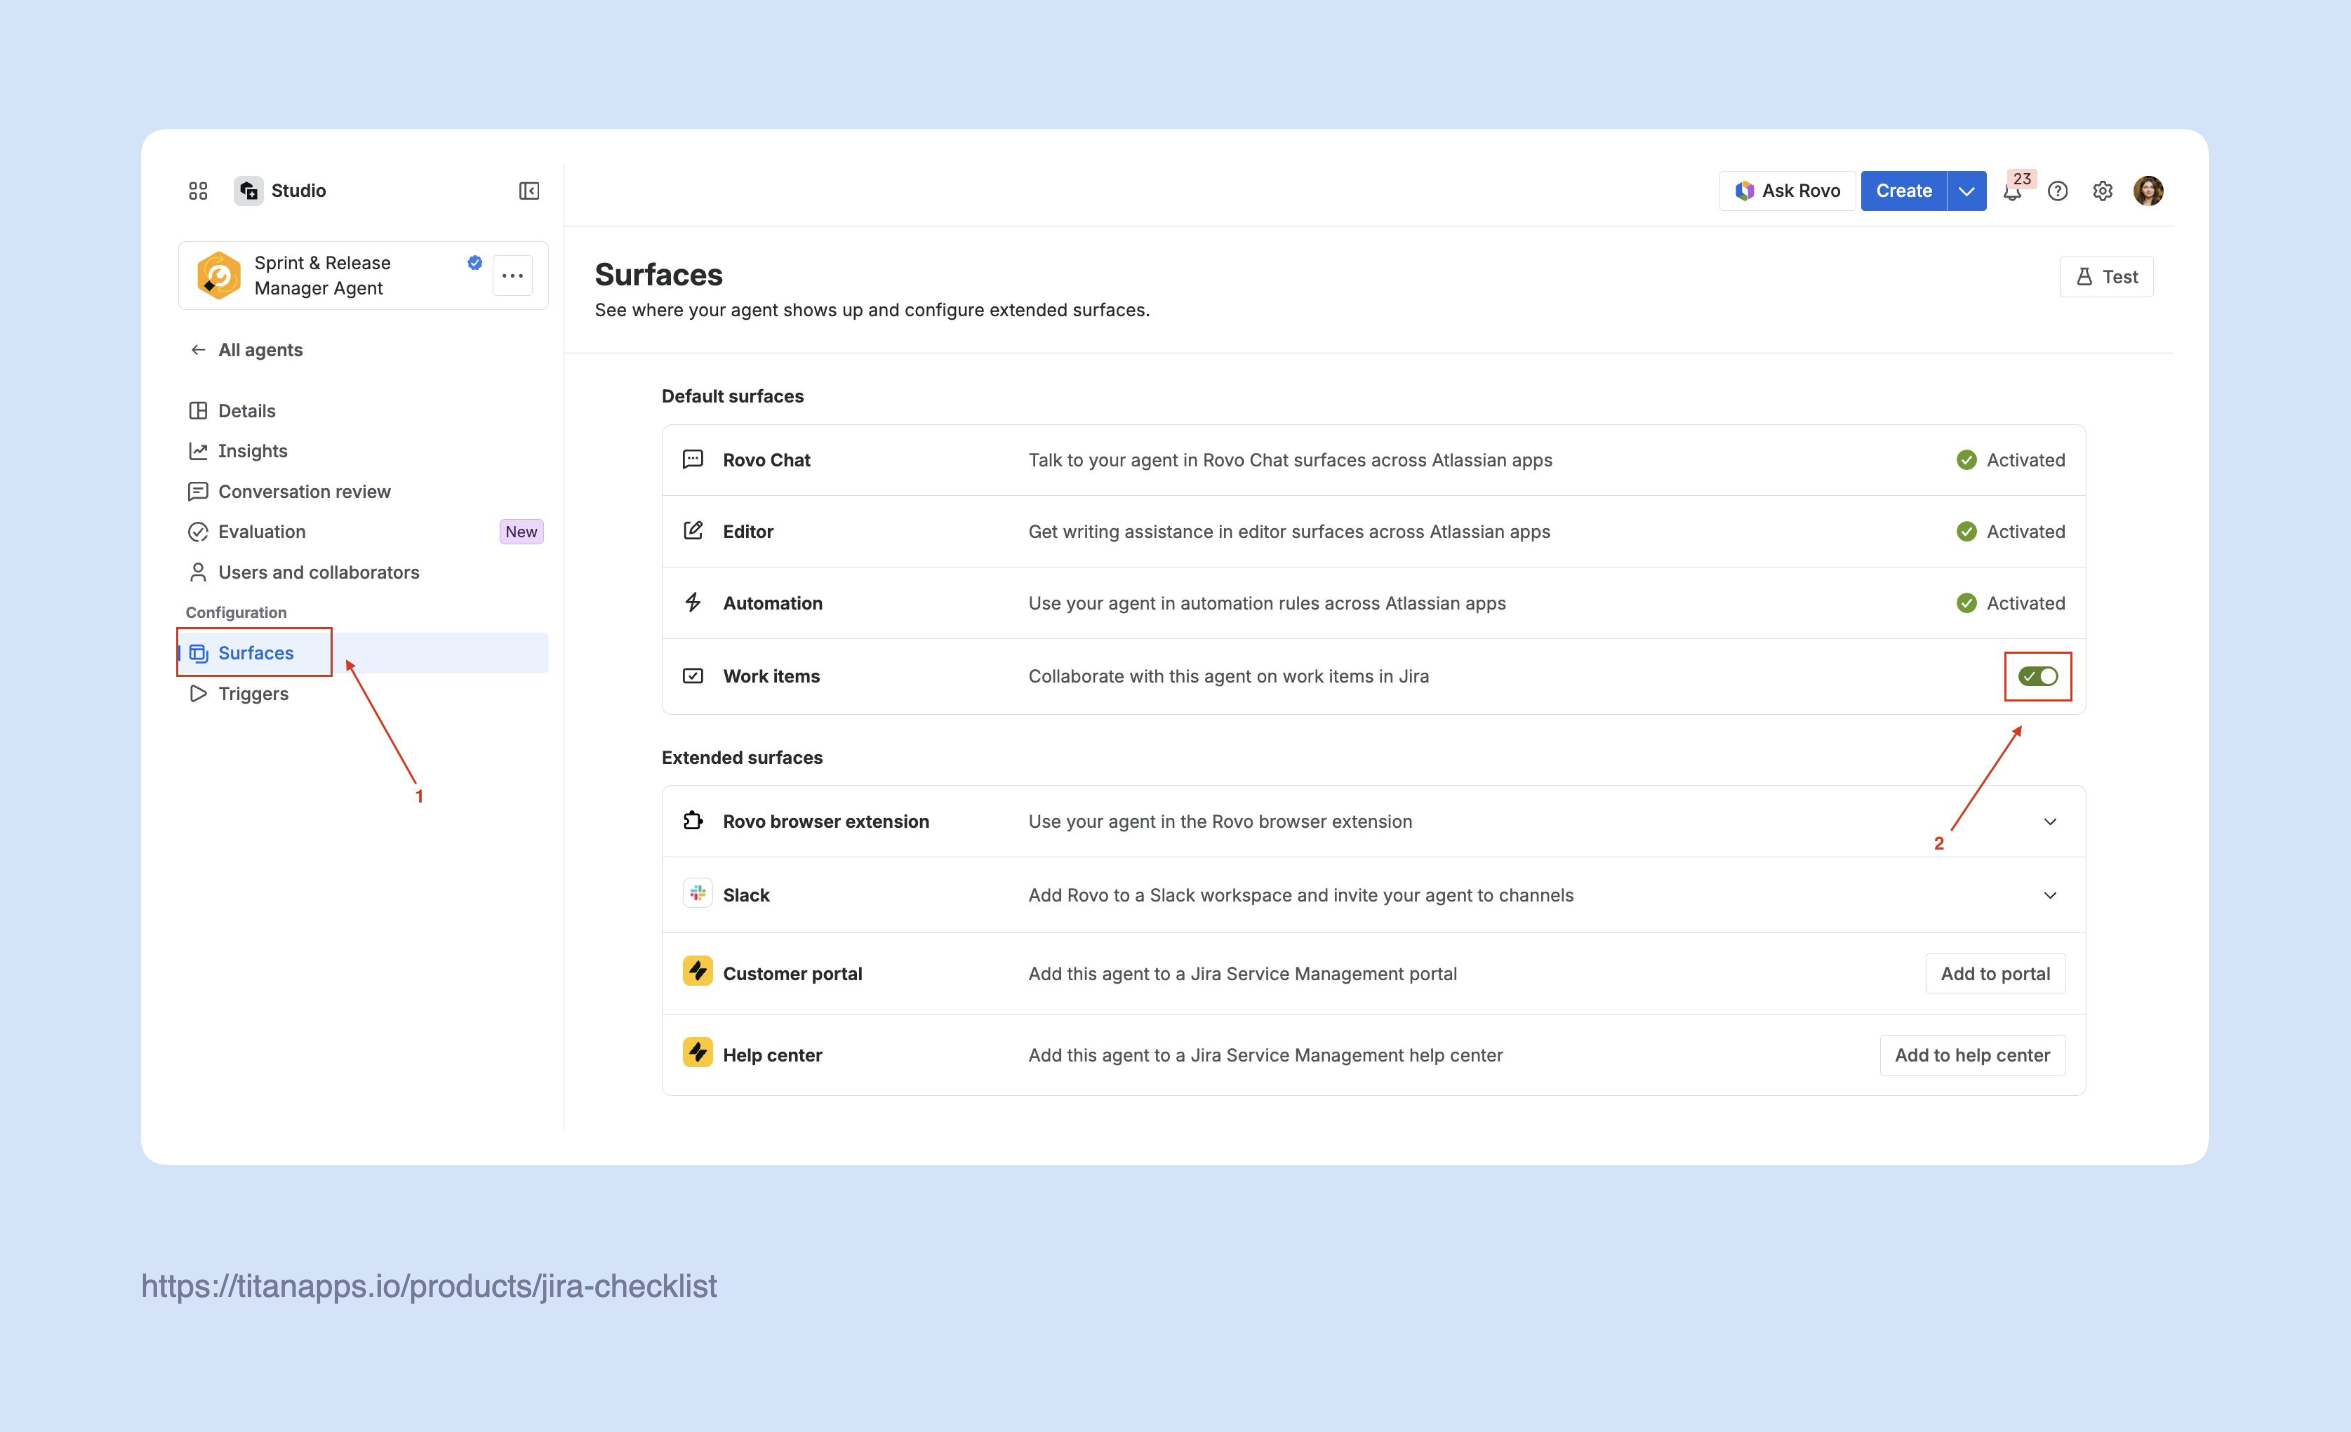Viewport: 2351px width, 1432px height.
Task: Open the user profile avatar
Action: click(2148, 191)
